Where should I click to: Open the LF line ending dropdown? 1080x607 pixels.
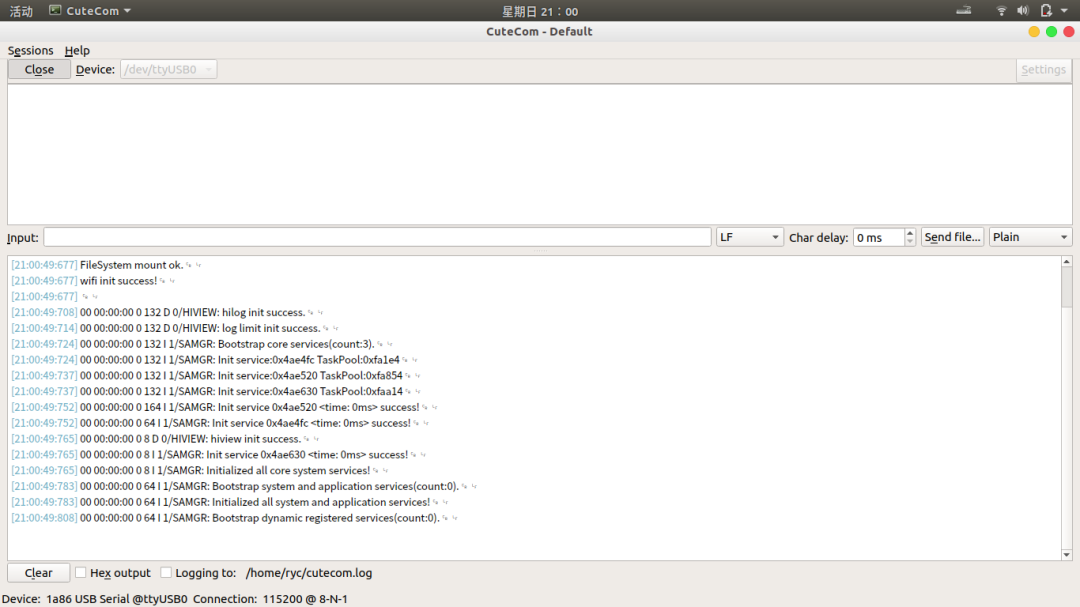tap(749, 237)
